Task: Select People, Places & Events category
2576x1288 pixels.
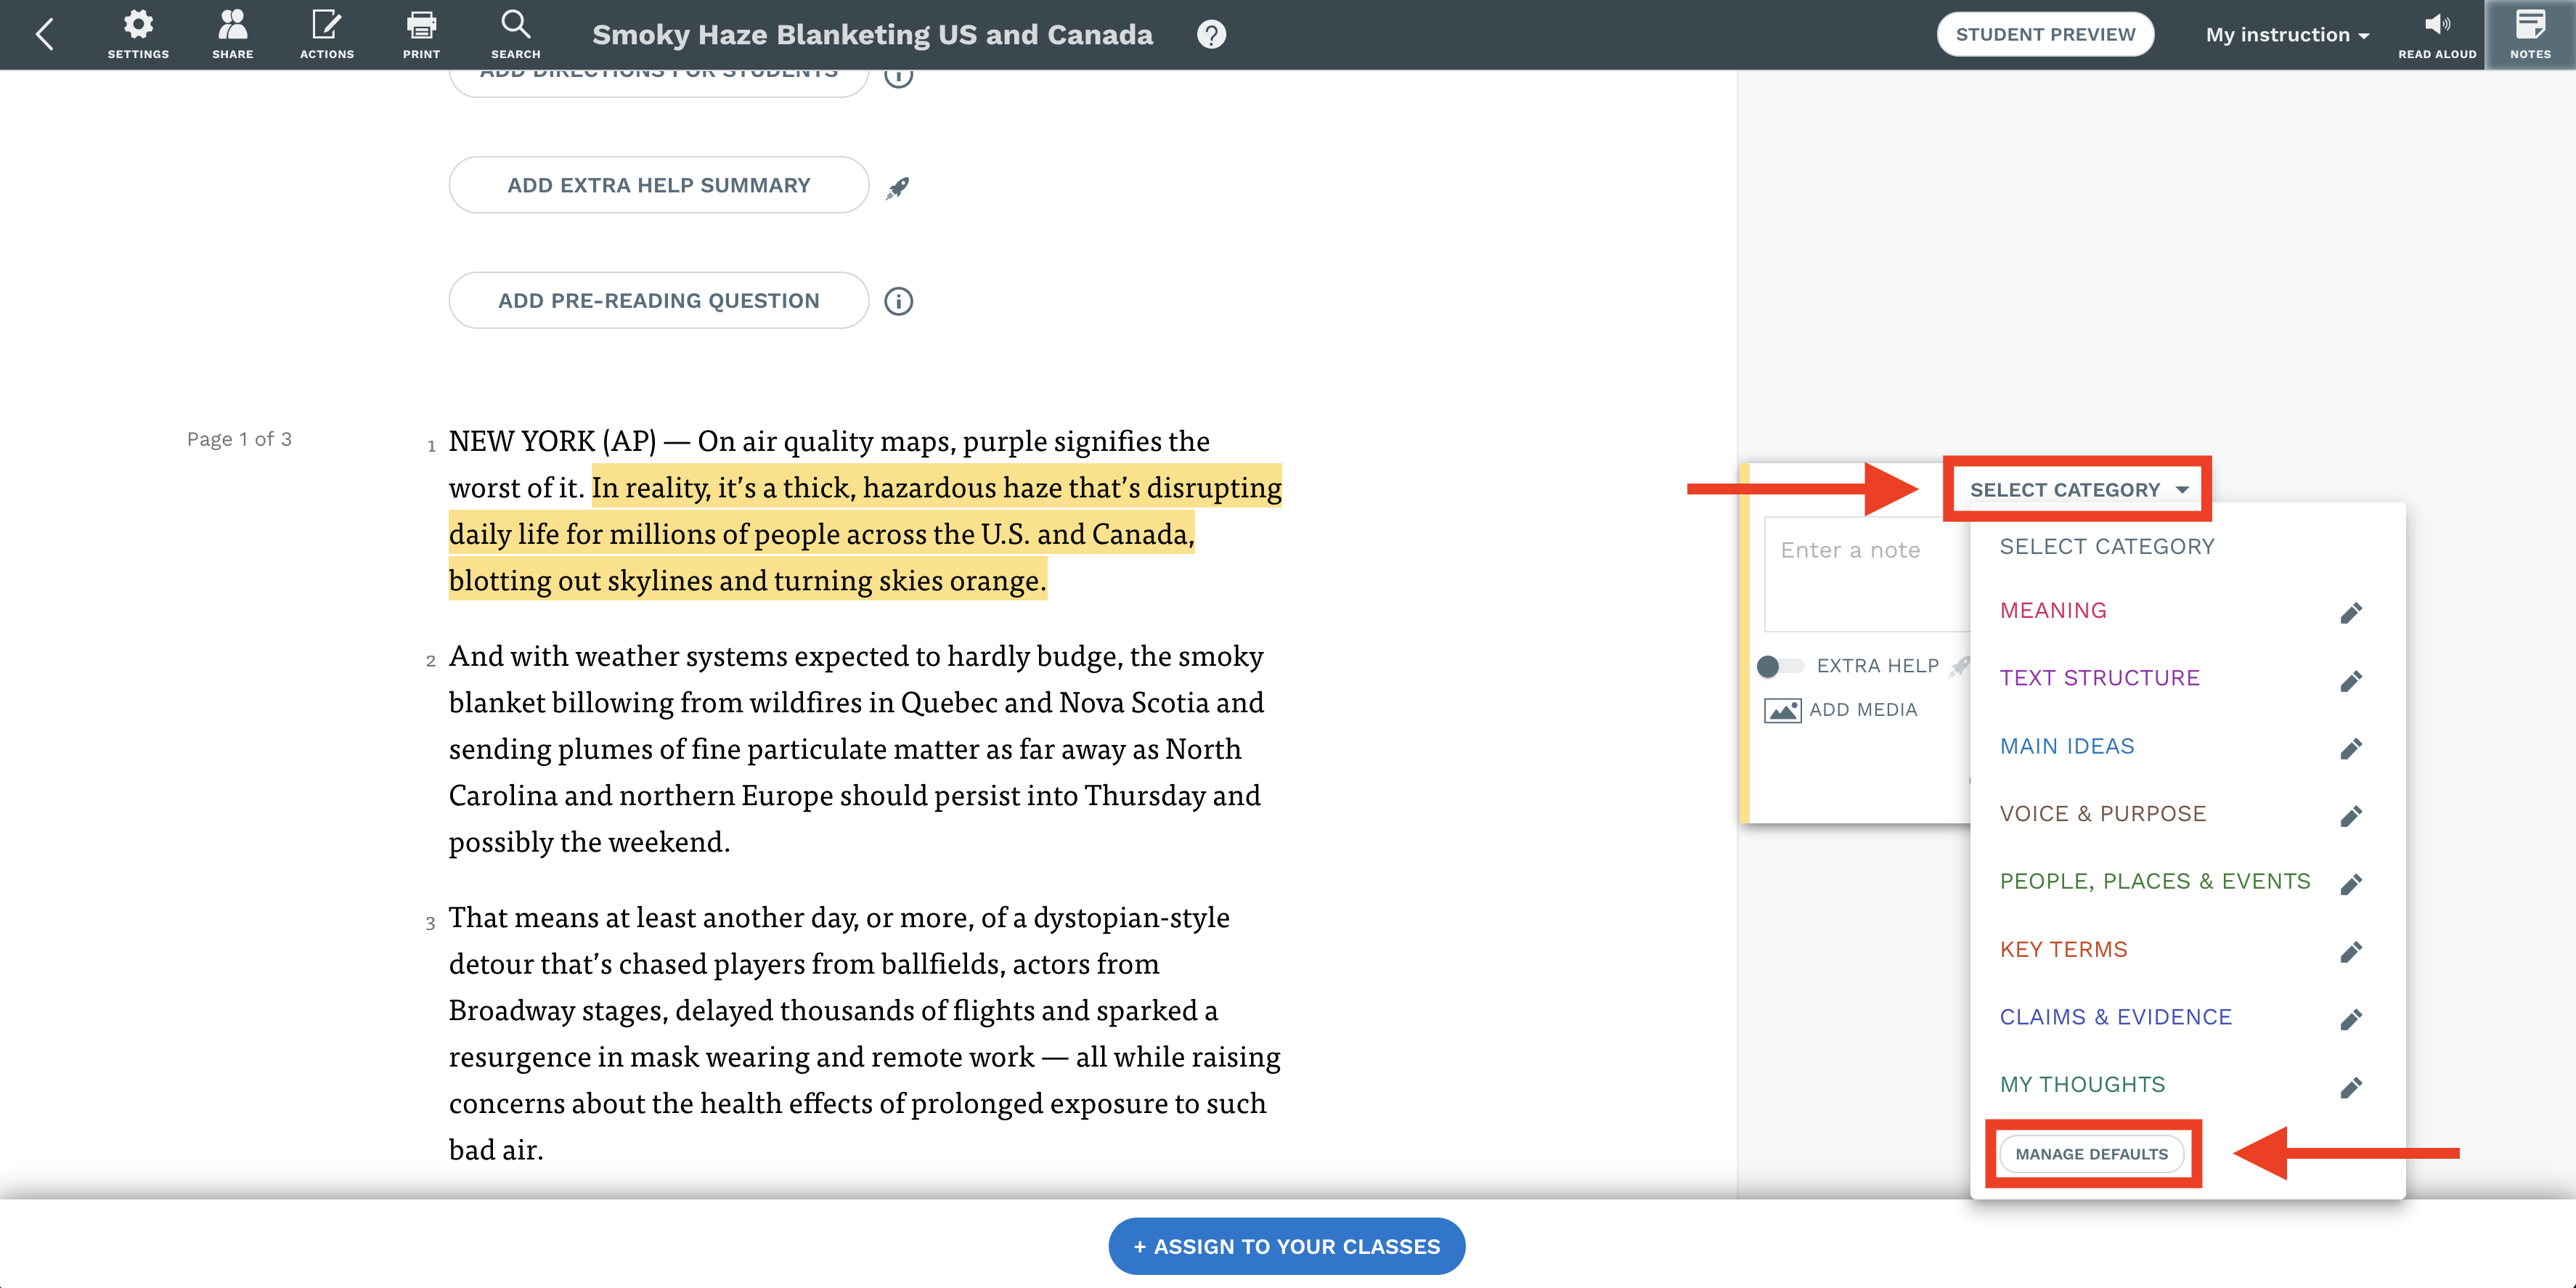Action: (x=2154, y=881)
